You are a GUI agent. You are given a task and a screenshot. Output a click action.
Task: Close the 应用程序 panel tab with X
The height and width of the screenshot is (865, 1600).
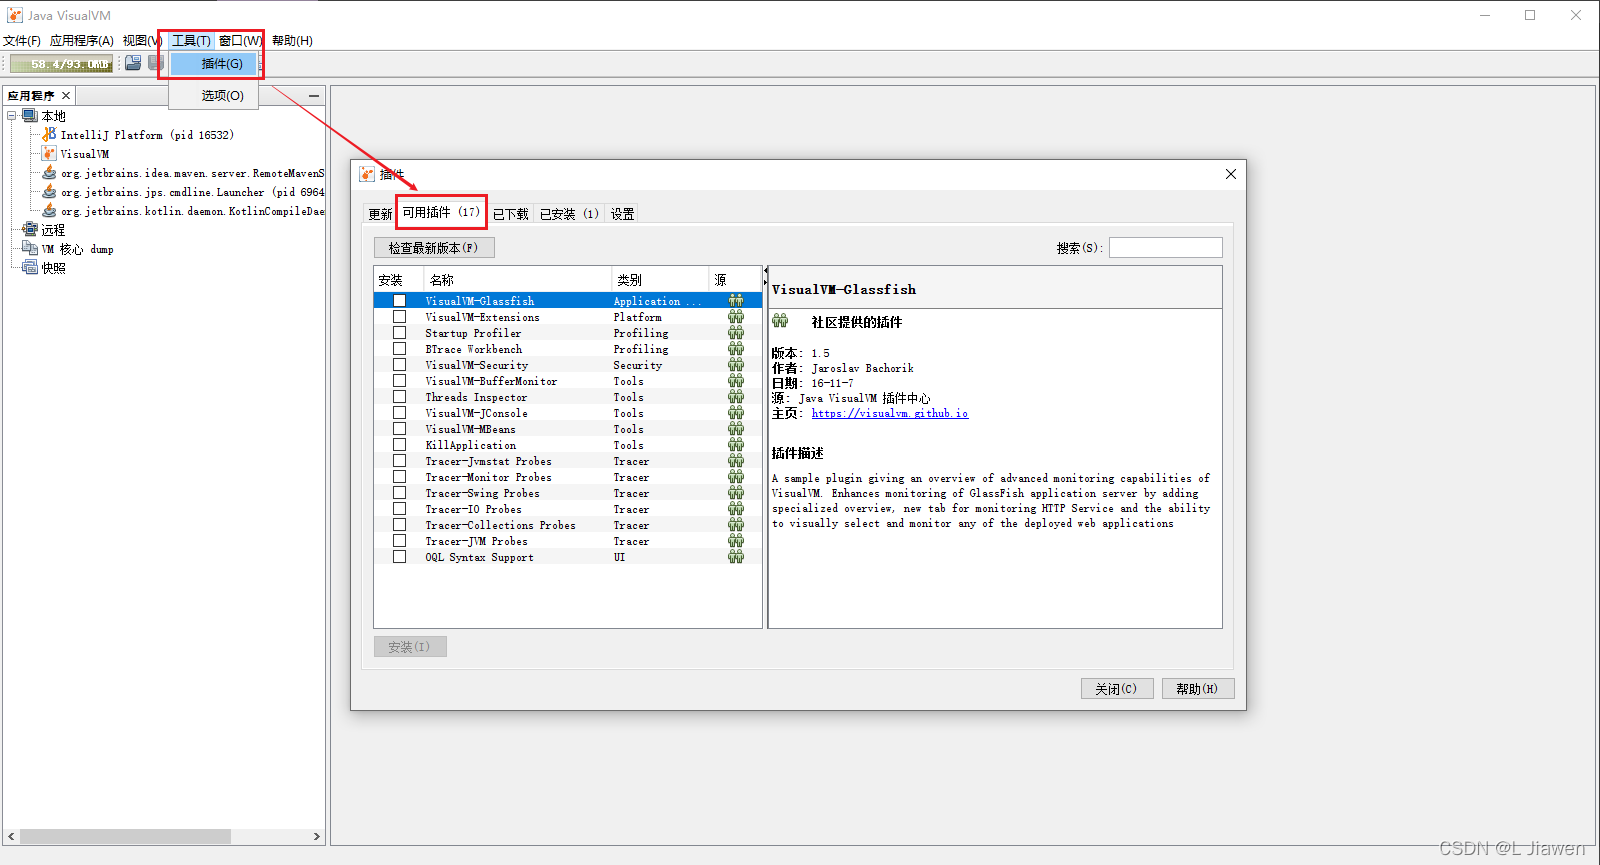pyautogui.click(x=66, y=95)
